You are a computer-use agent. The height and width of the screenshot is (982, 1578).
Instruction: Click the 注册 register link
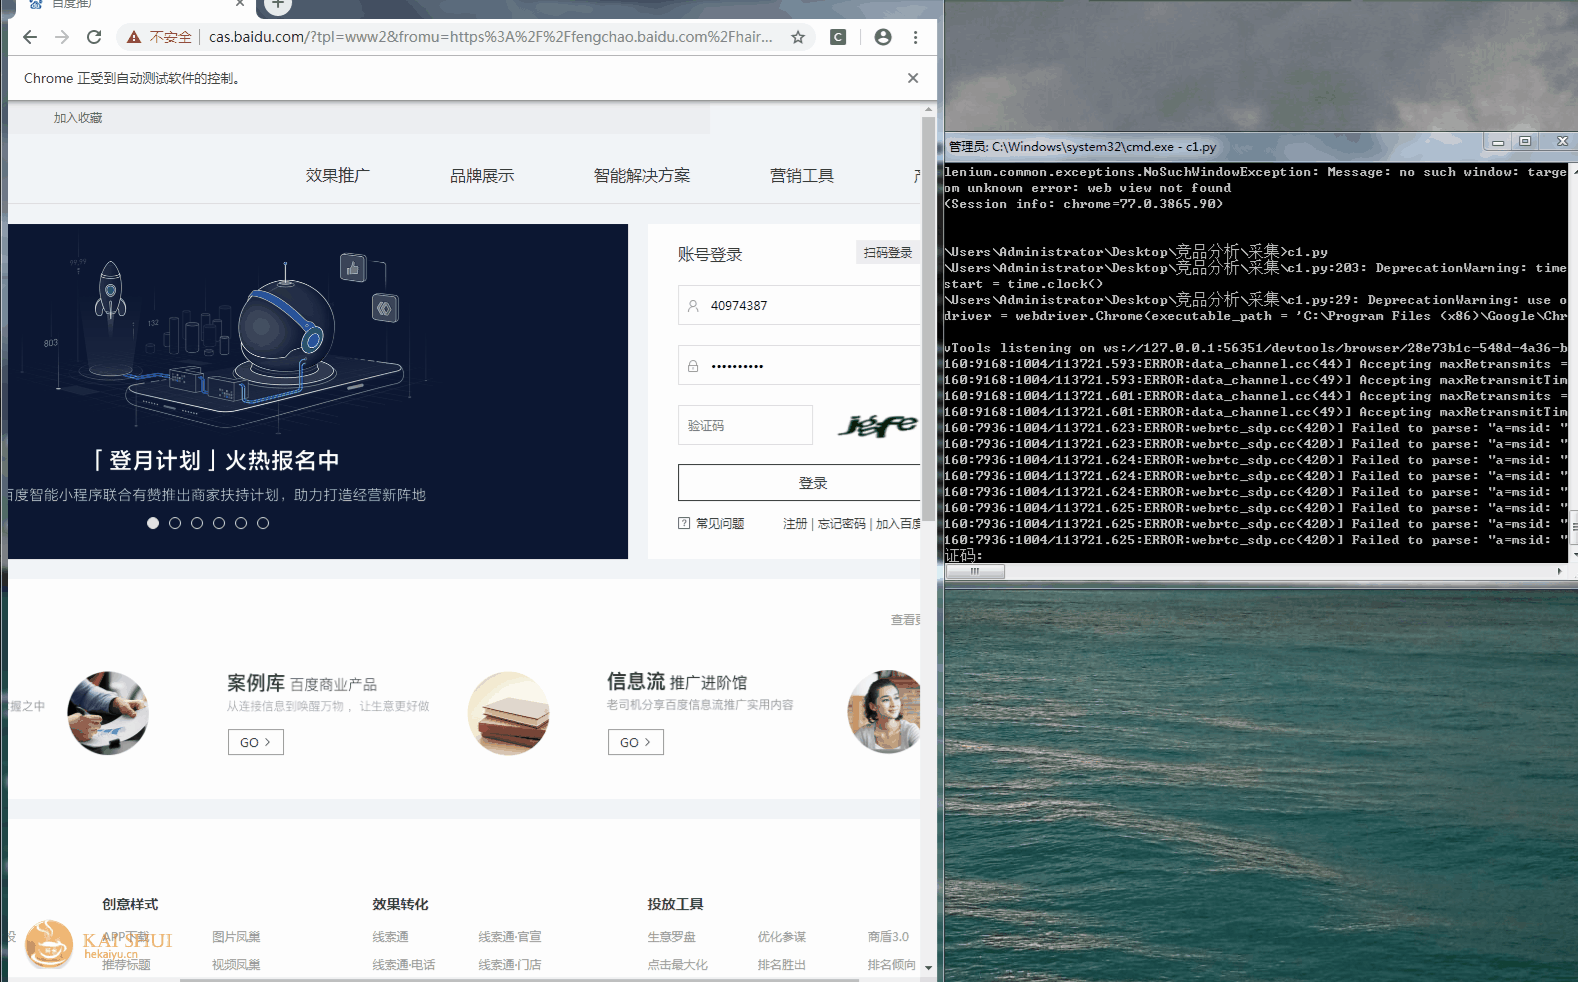795,524
